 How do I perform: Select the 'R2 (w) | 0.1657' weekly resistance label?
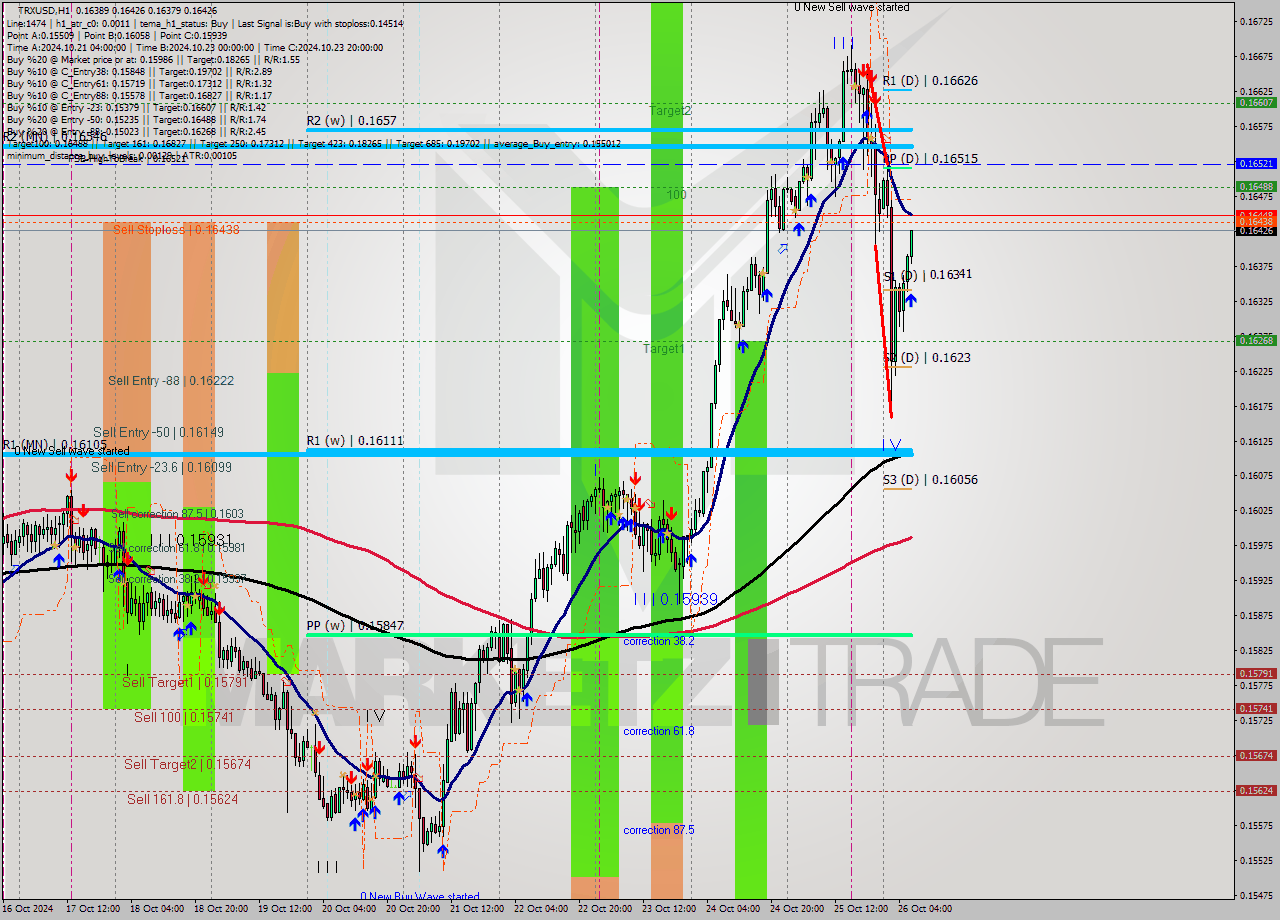coord(351,120)
